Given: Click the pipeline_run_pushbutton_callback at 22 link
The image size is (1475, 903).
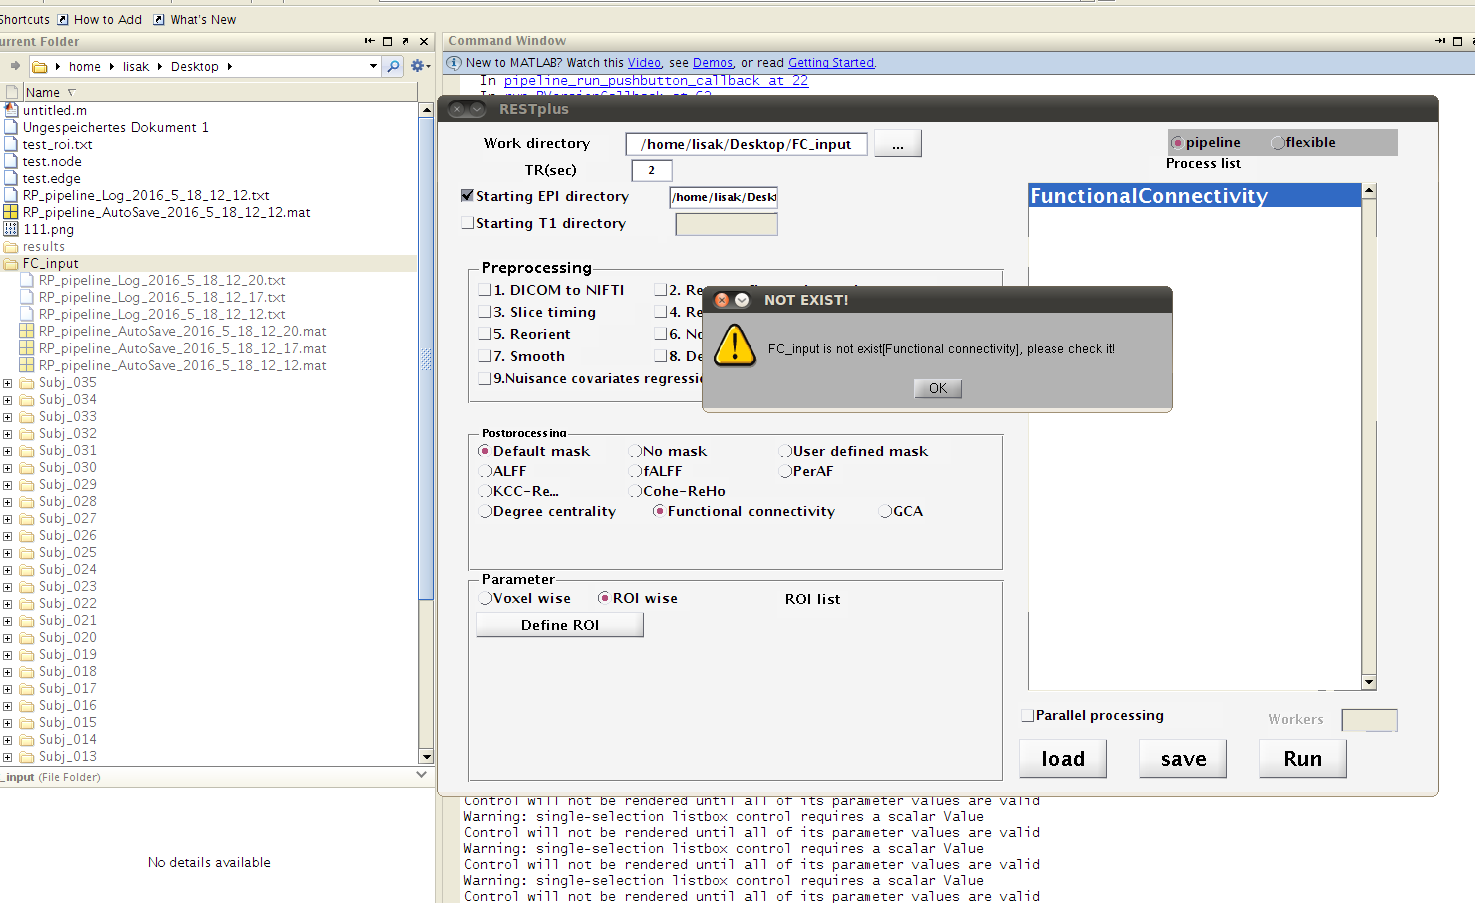Looking at the screenshot, I should coord(656,80).
